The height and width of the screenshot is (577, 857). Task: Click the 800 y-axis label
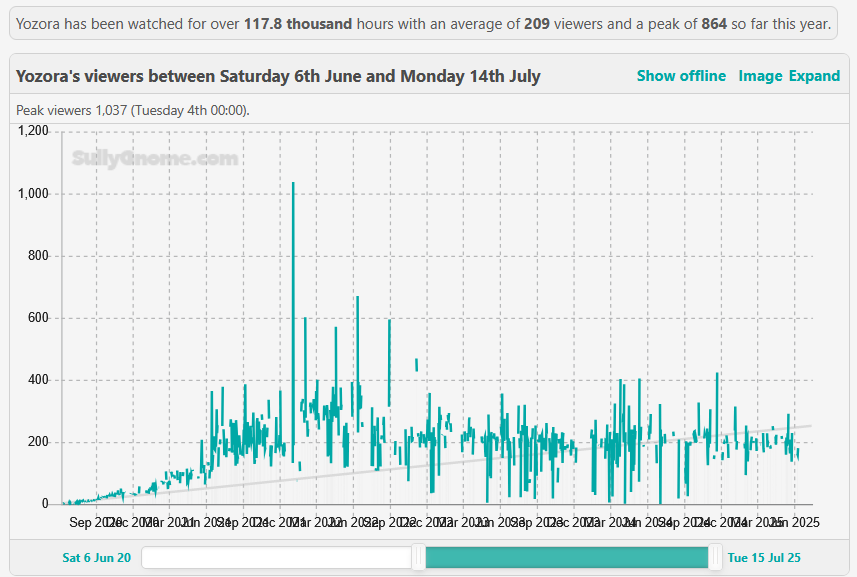tap(38, 256)
